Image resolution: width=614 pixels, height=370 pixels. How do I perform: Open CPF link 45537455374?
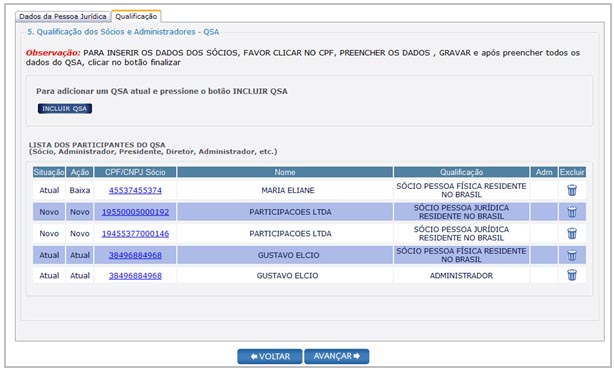[x=135, y=190]
